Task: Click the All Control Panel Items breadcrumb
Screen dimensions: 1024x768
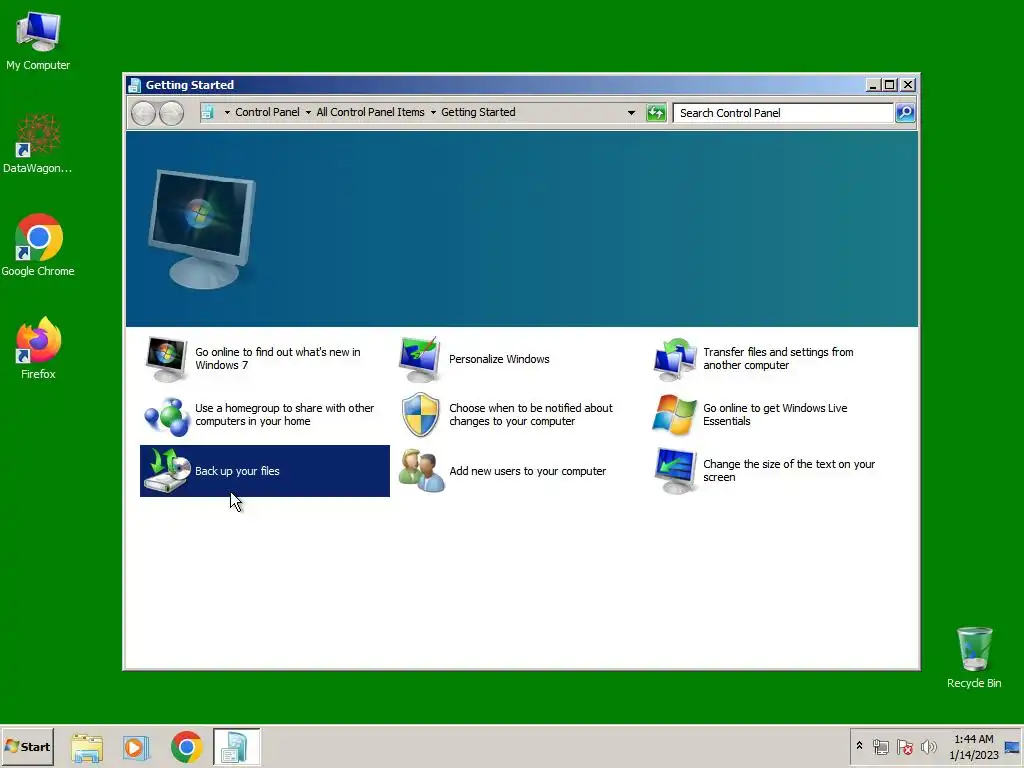Action: [370, 112]
